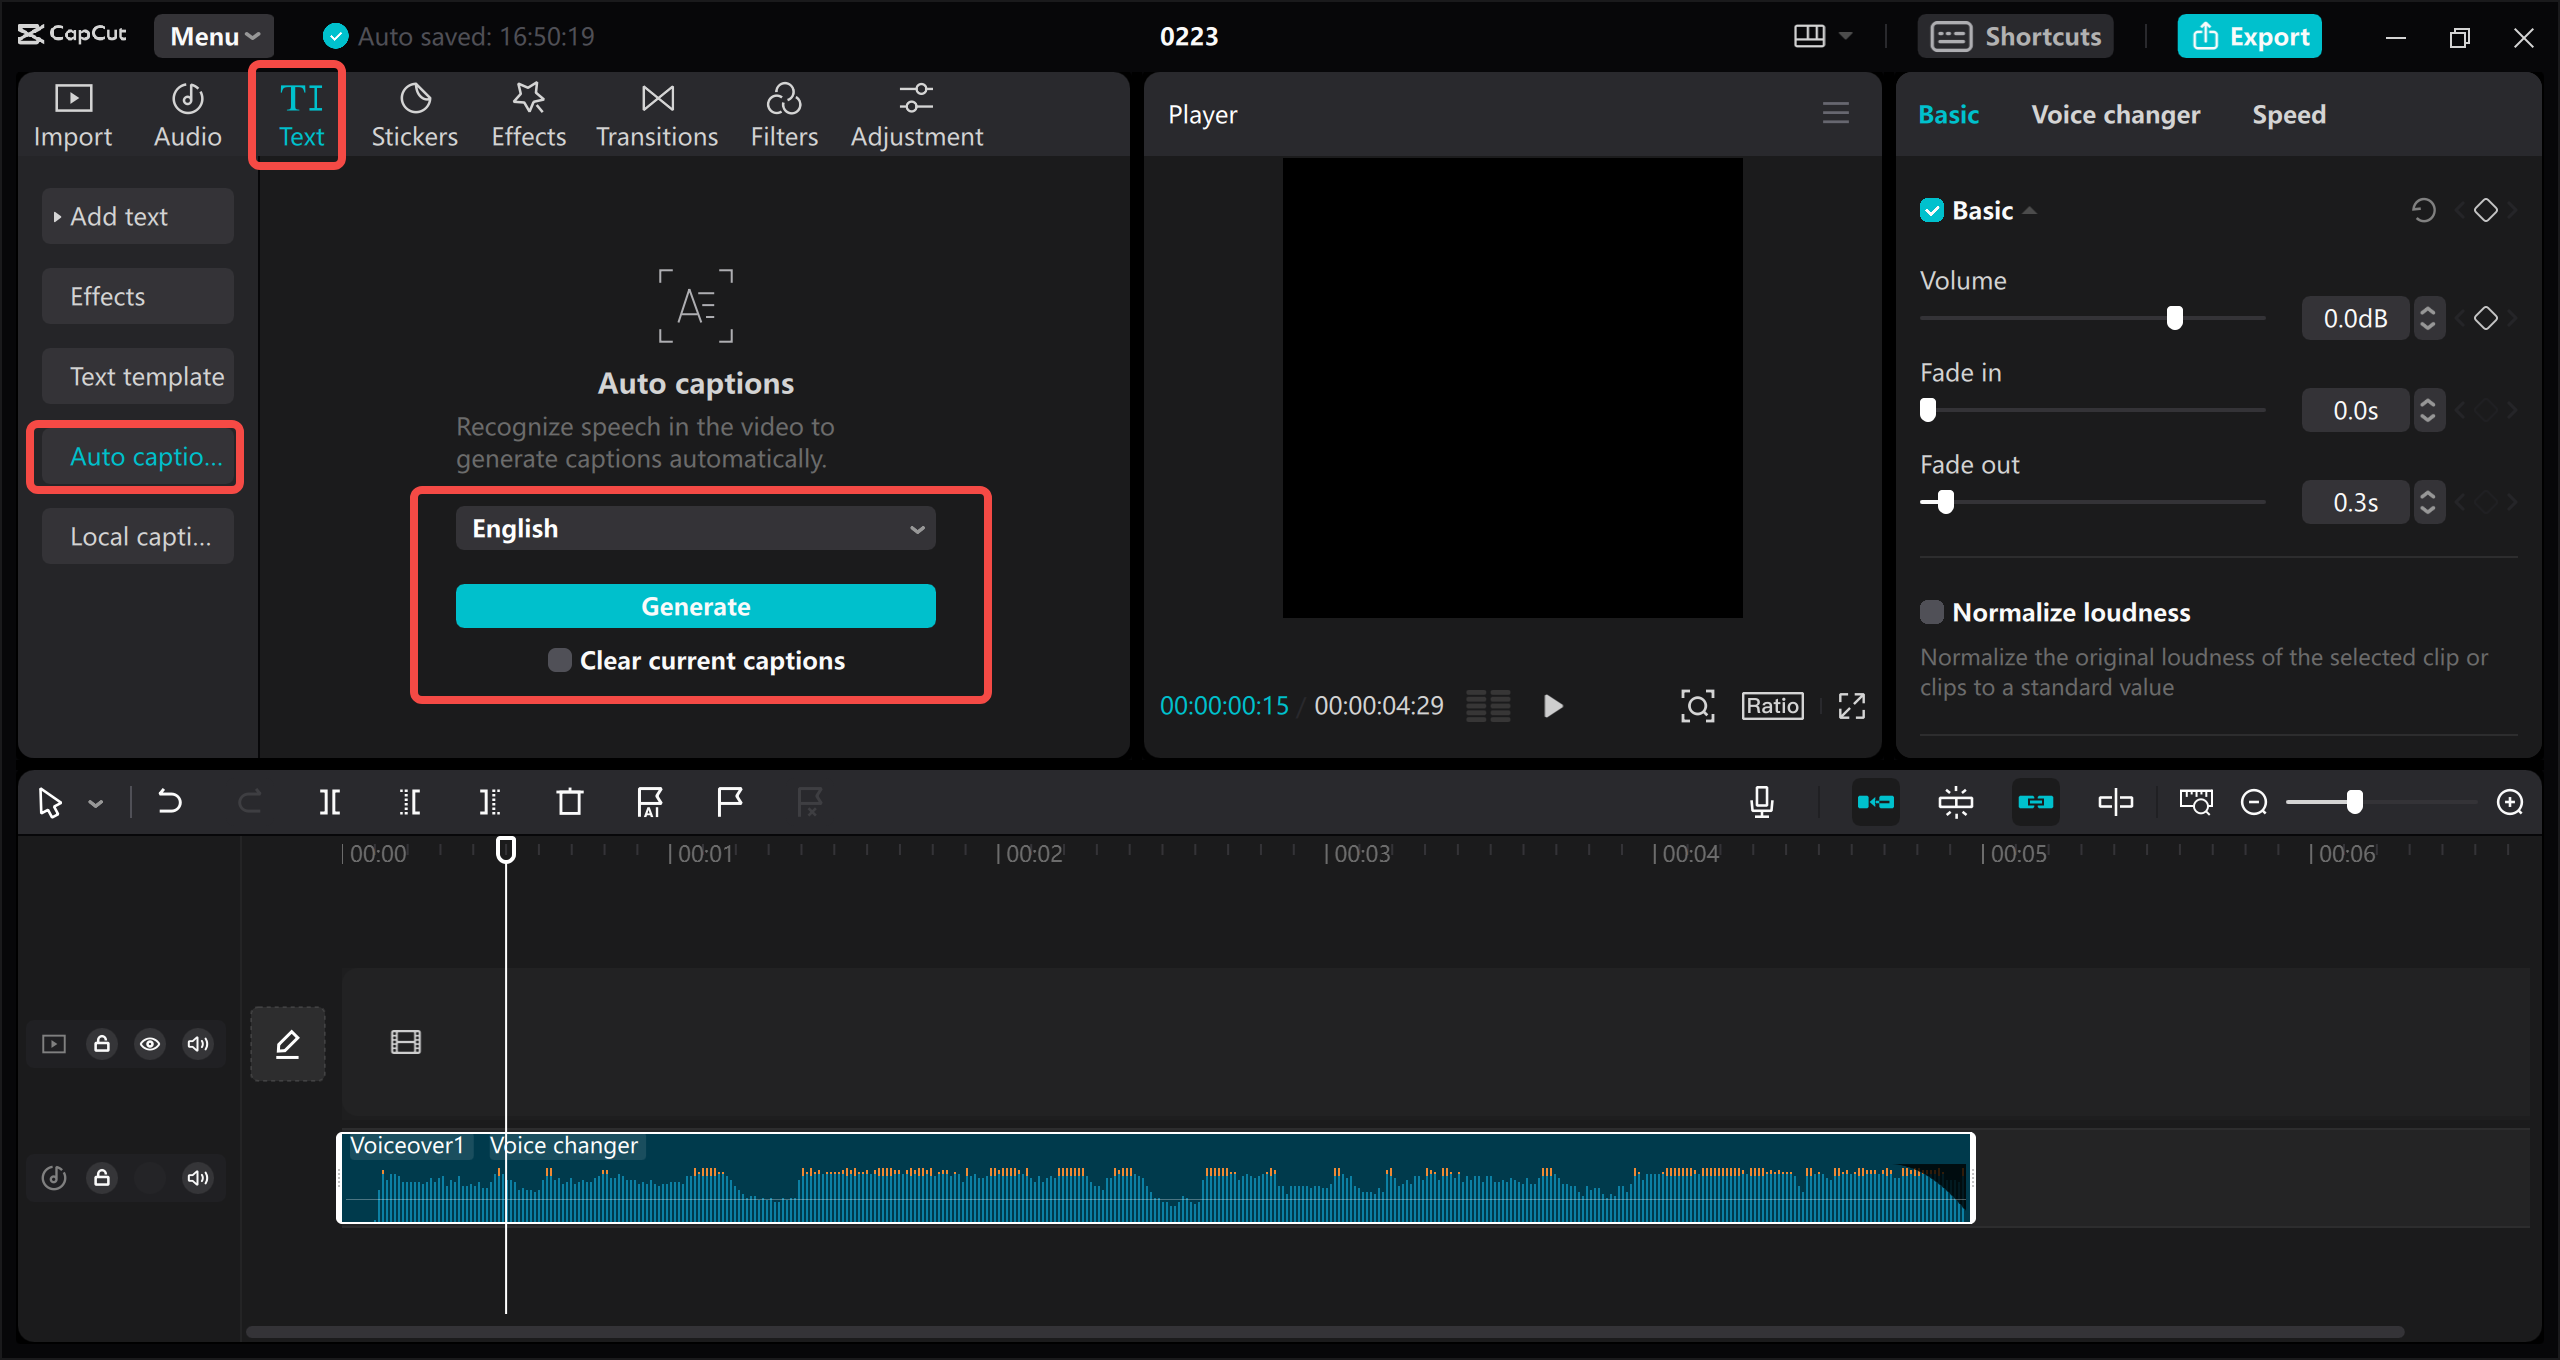The width and height of the screenshot is (2560, 1360).
Task: Click the Delete clip icon
Action: click(569, 801)
